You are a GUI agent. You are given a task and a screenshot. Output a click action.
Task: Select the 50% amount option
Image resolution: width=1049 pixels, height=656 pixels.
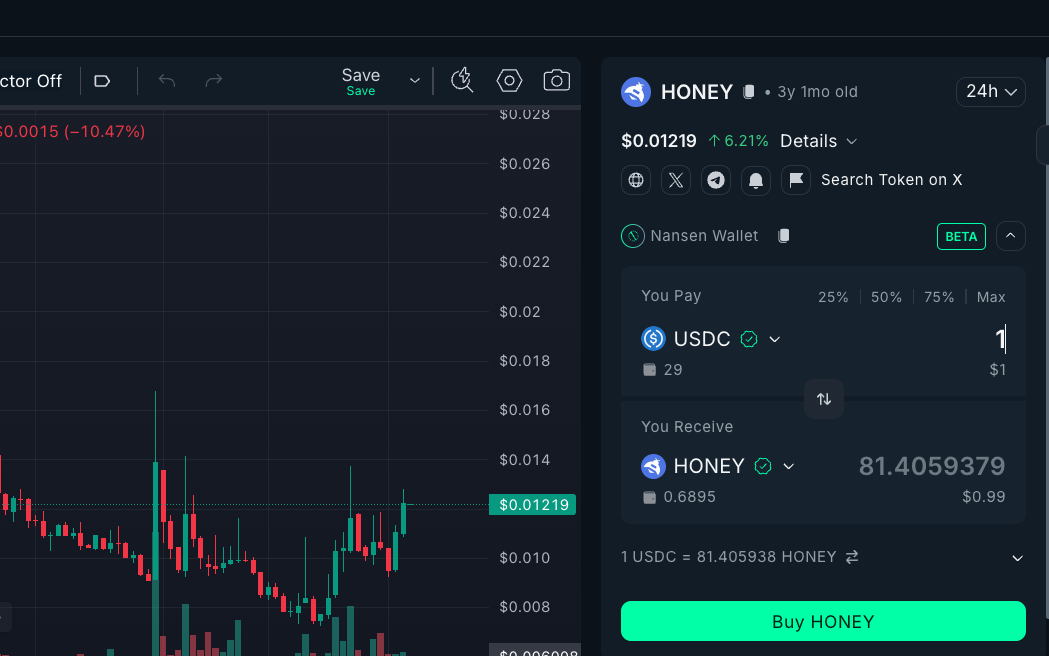(x=886, y=297)
